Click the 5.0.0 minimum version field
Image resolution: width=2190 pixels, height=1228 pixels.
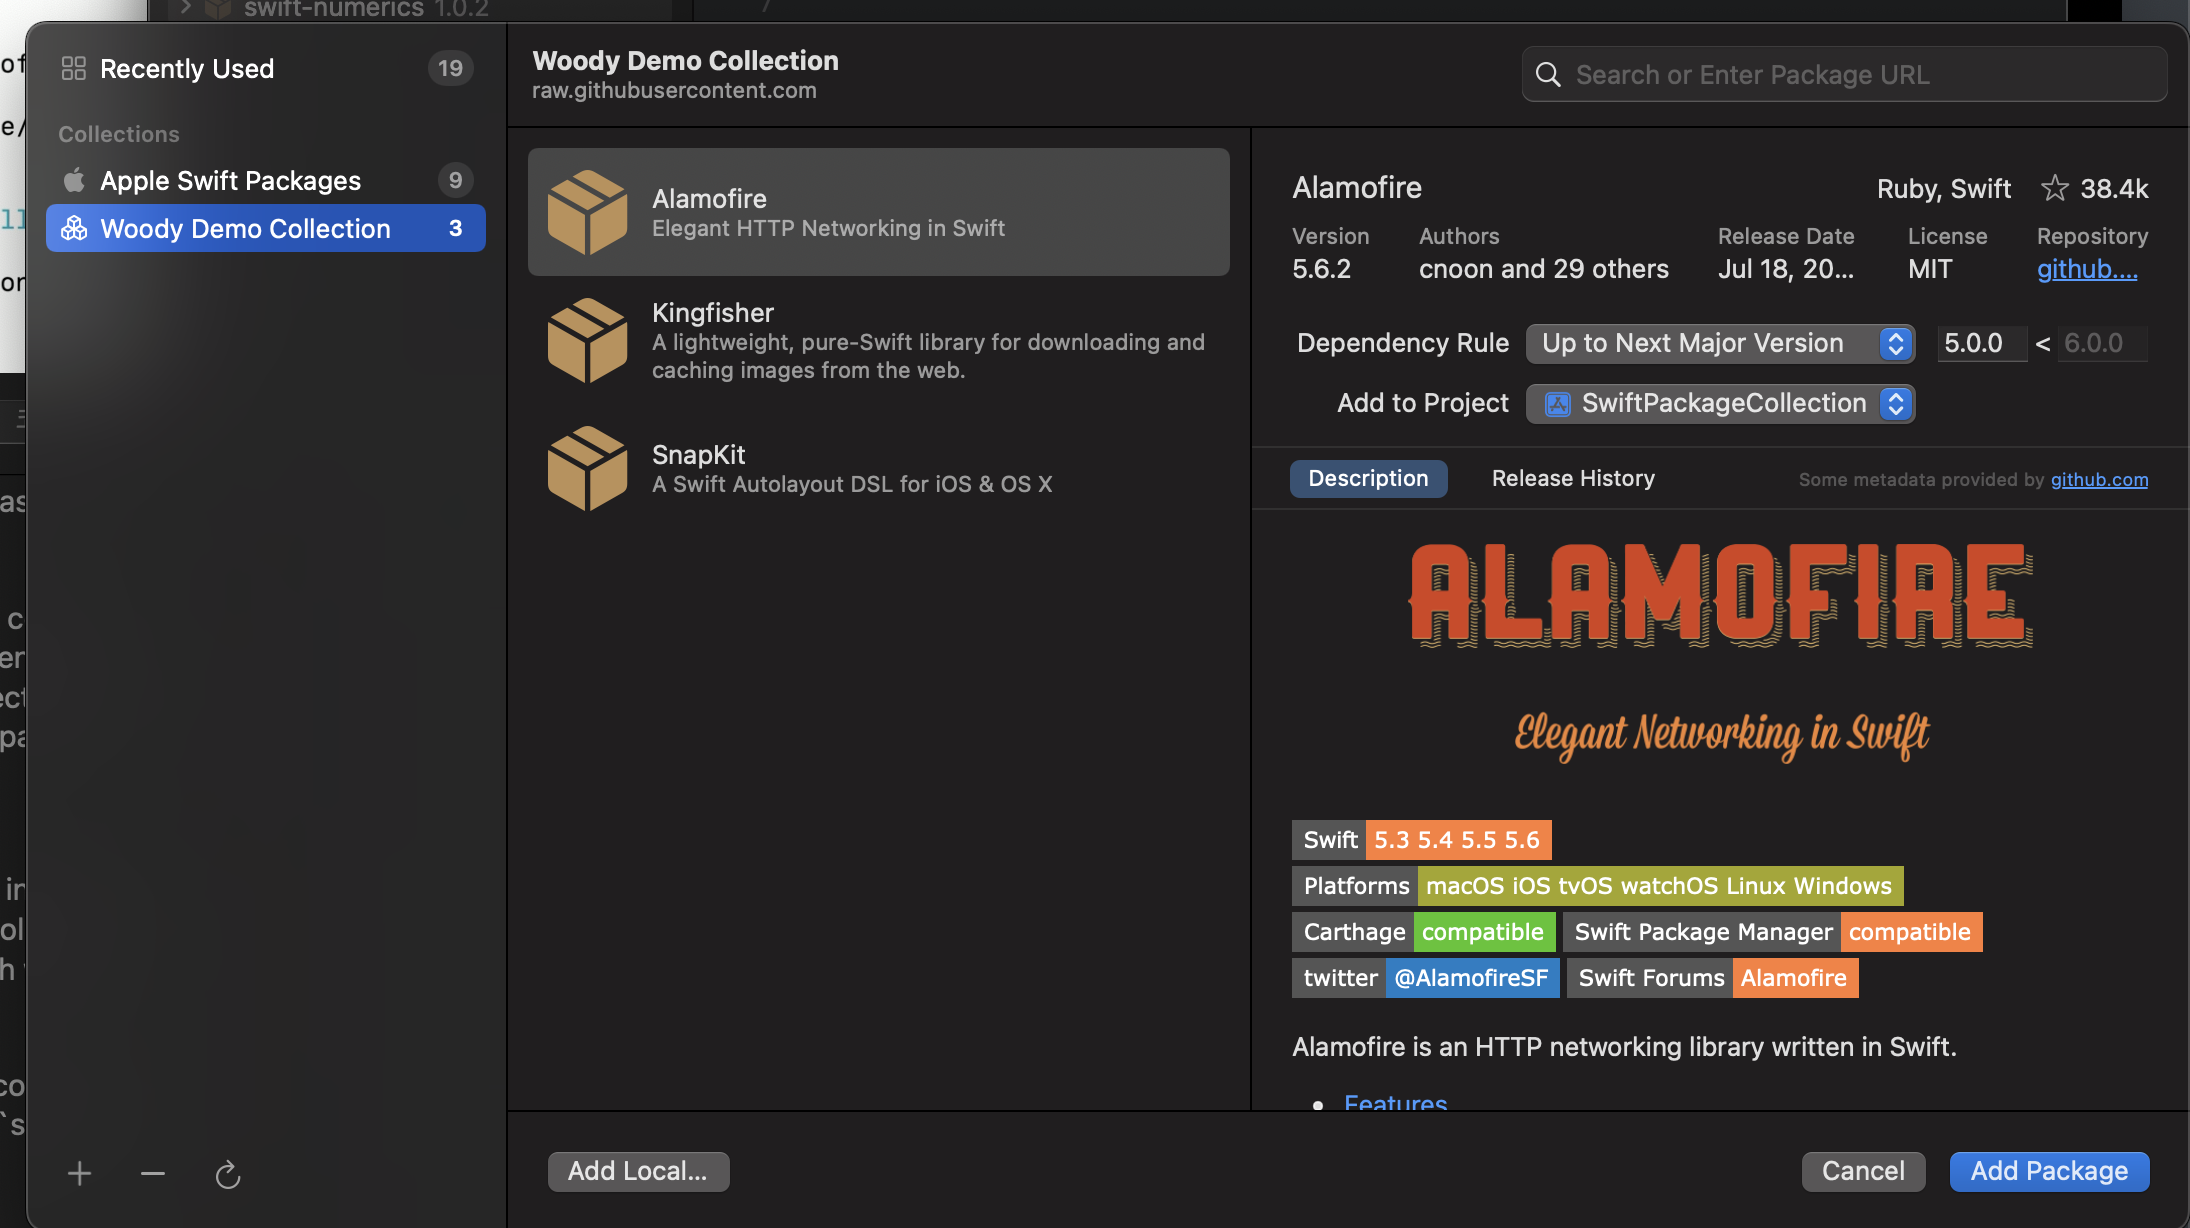tap(1980, 343)
